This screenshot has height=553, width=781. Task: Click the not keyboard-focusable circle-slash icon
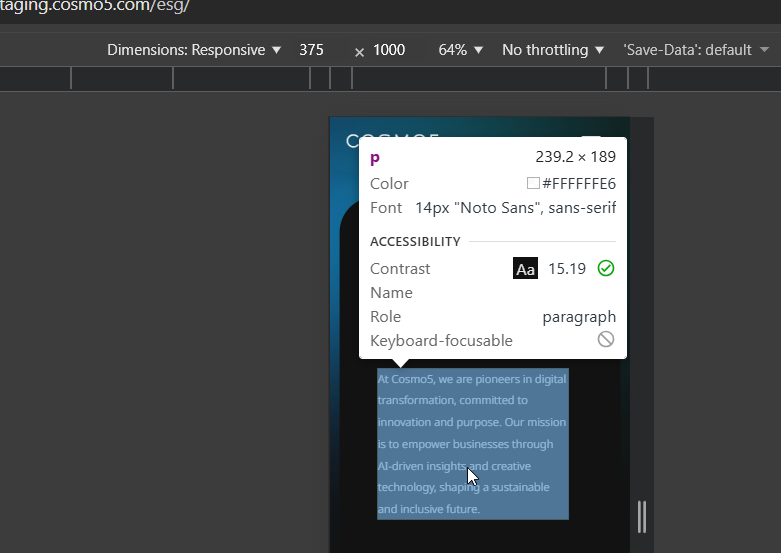[x=606, y=340]
